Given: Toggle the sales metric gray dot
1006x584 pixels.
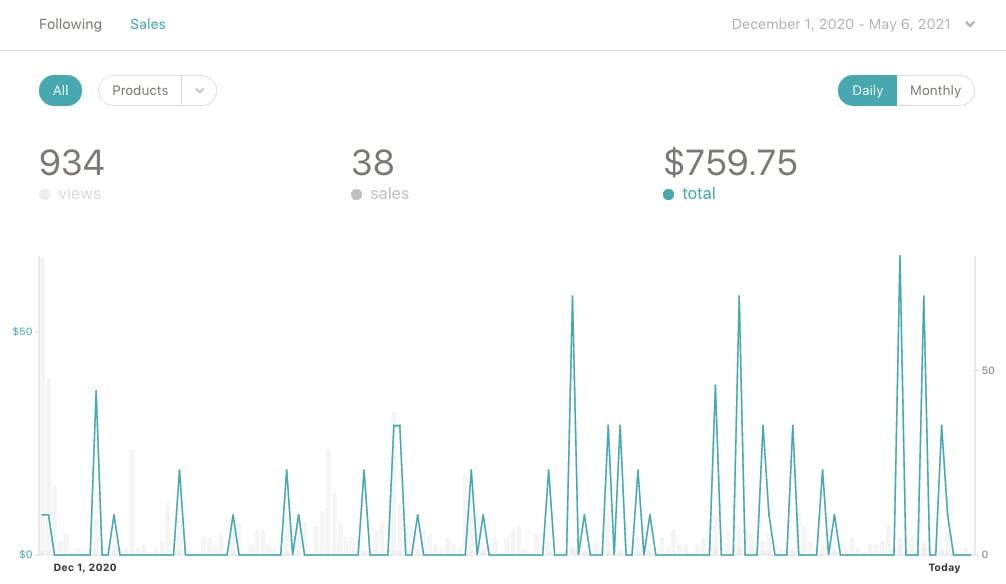Looking at the screenshot, I should click(357, 194).
